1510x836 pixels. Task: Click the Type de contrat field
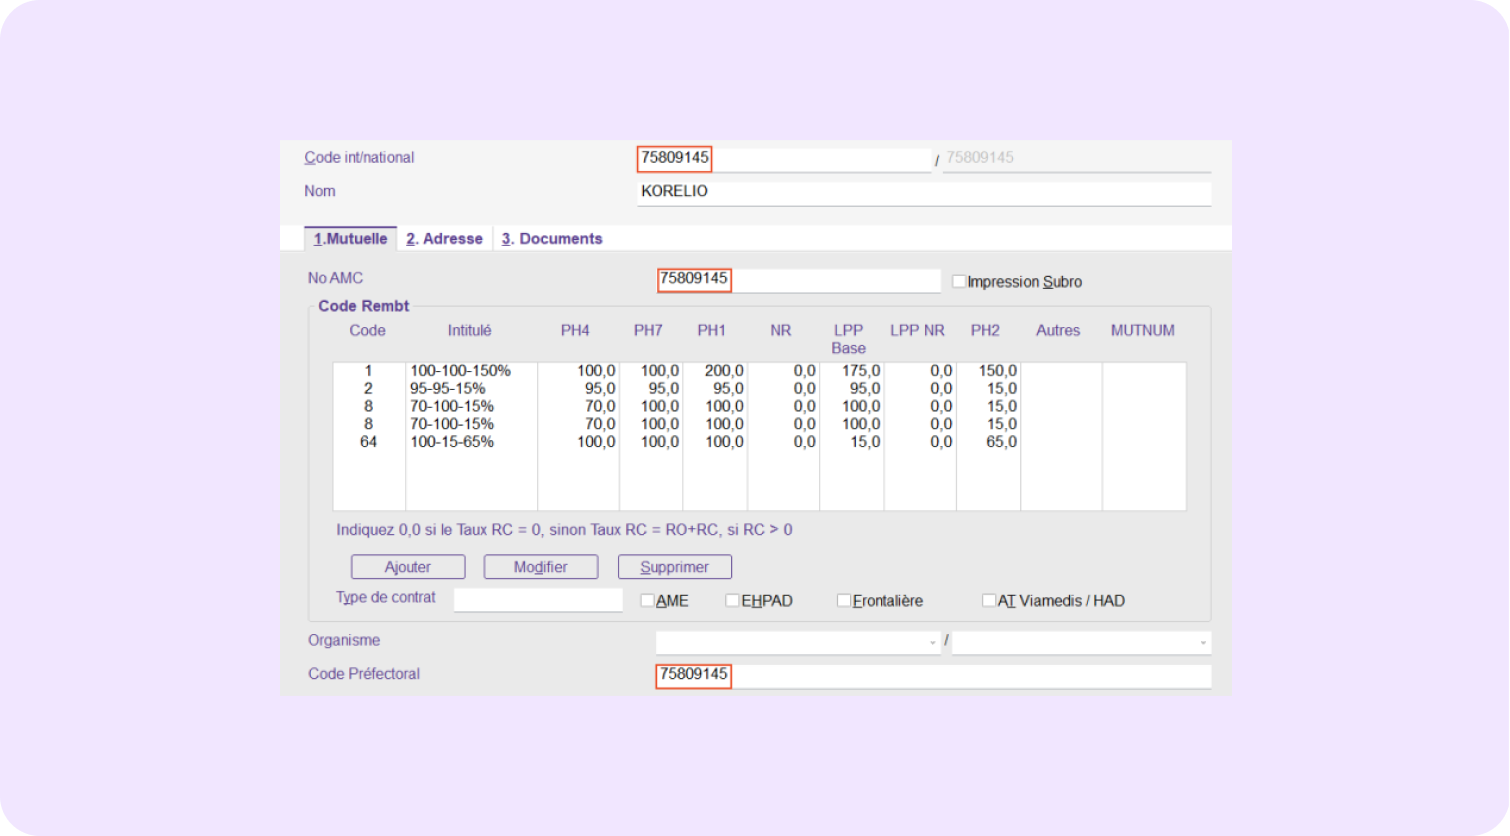pos(538,600)
